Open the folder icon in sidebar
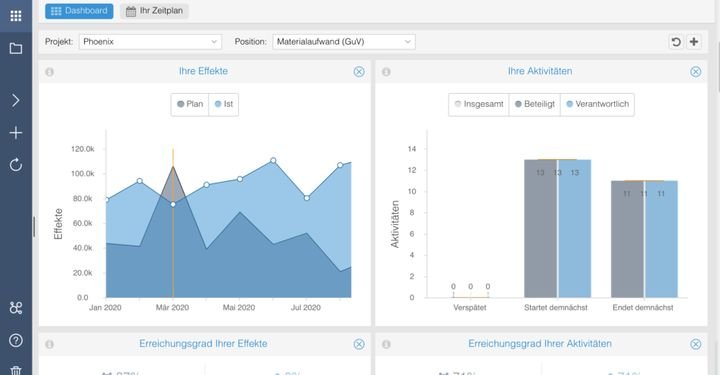720x375 pixels. [x=16, y=48]
